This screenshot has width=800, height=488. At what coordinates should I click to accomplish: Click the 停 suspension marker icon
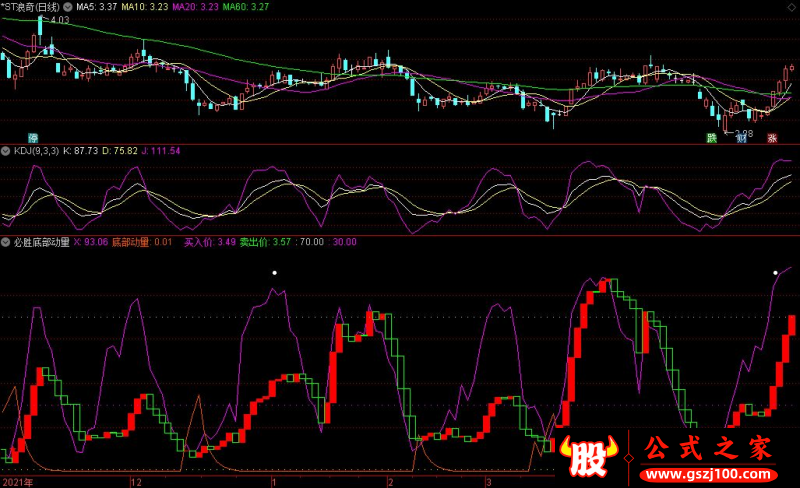pyautogui.click(x=33, y=138)
